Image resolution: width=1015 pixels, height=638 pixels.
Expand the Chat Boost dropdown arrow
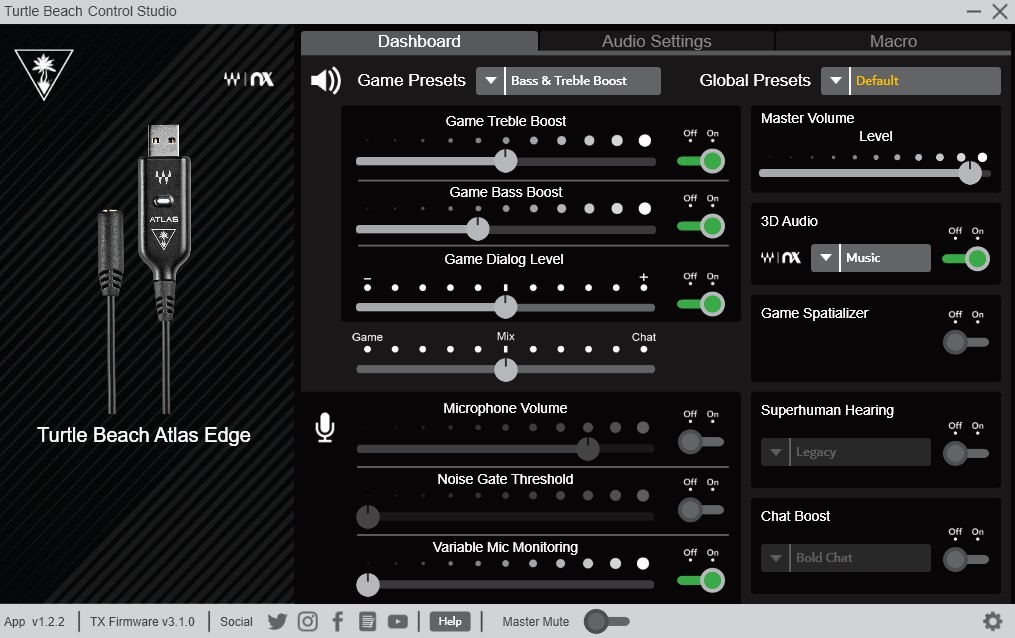click(775, 558)
